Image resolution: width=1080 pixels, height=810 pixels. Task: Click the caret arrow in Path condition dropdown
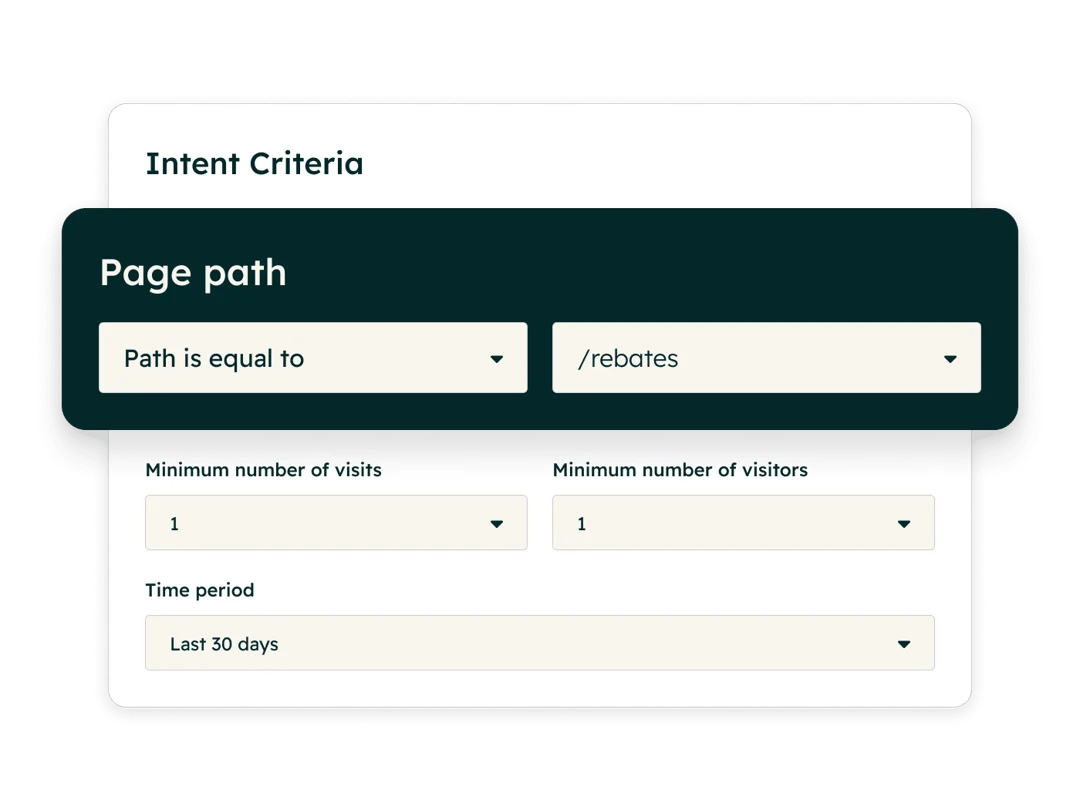coord(496,359)
